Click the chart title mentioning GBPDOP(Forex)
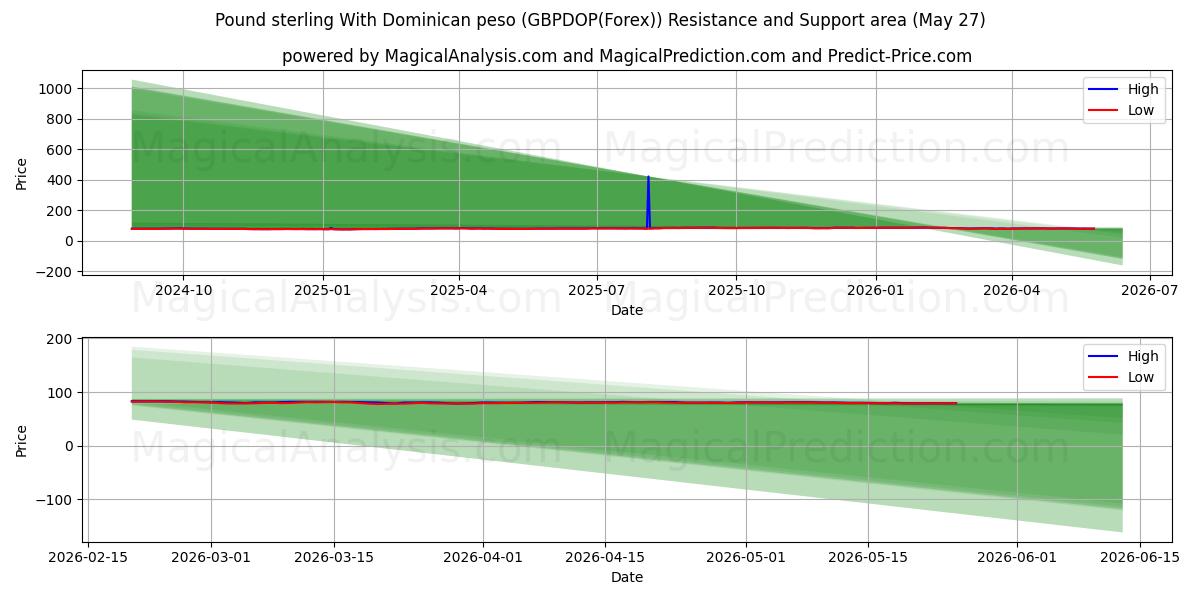The image size is (1200, 600). pyautogui.click(x=600, y=20)
